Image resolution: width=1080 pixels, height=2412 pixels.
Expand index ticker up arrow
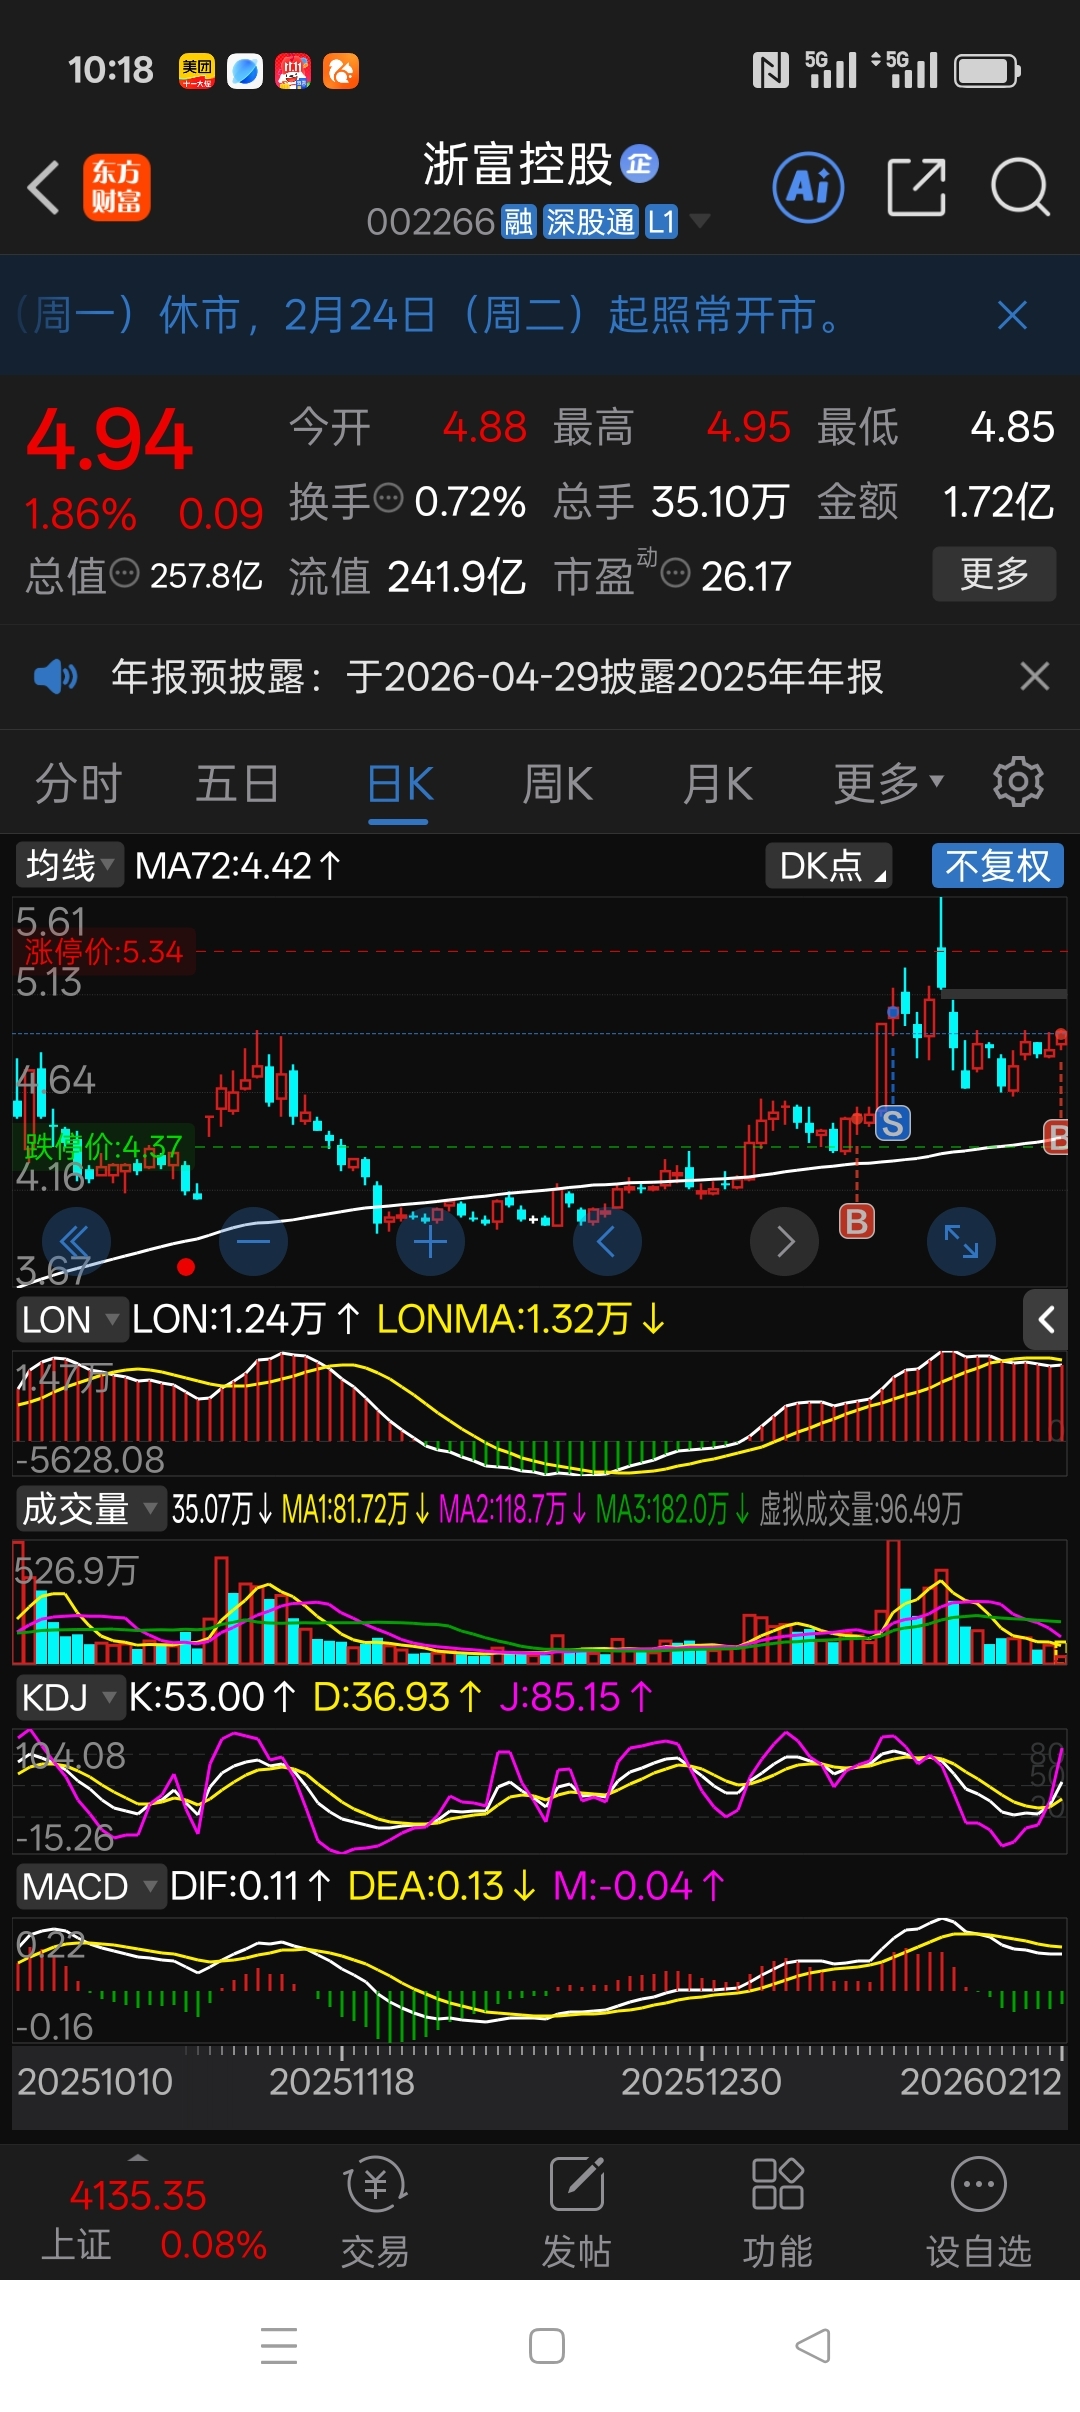(138, 2158)
